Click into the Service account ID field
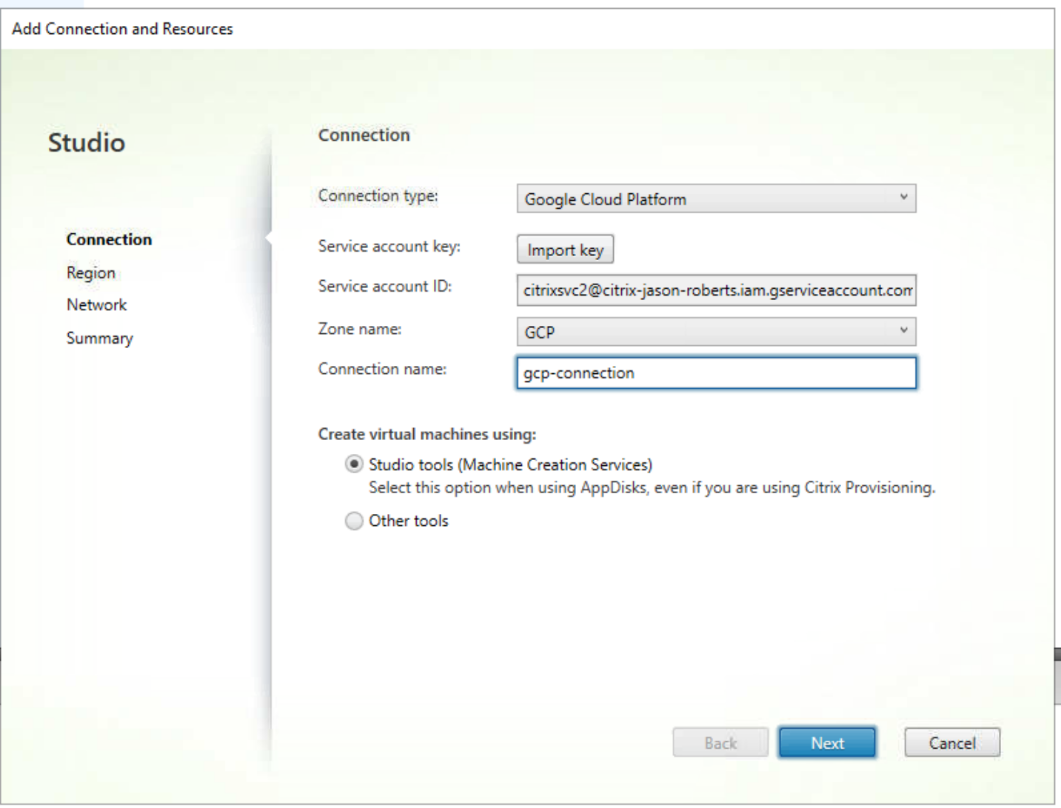The width and height of the screenshot is (1061, 808). (716, 290)
